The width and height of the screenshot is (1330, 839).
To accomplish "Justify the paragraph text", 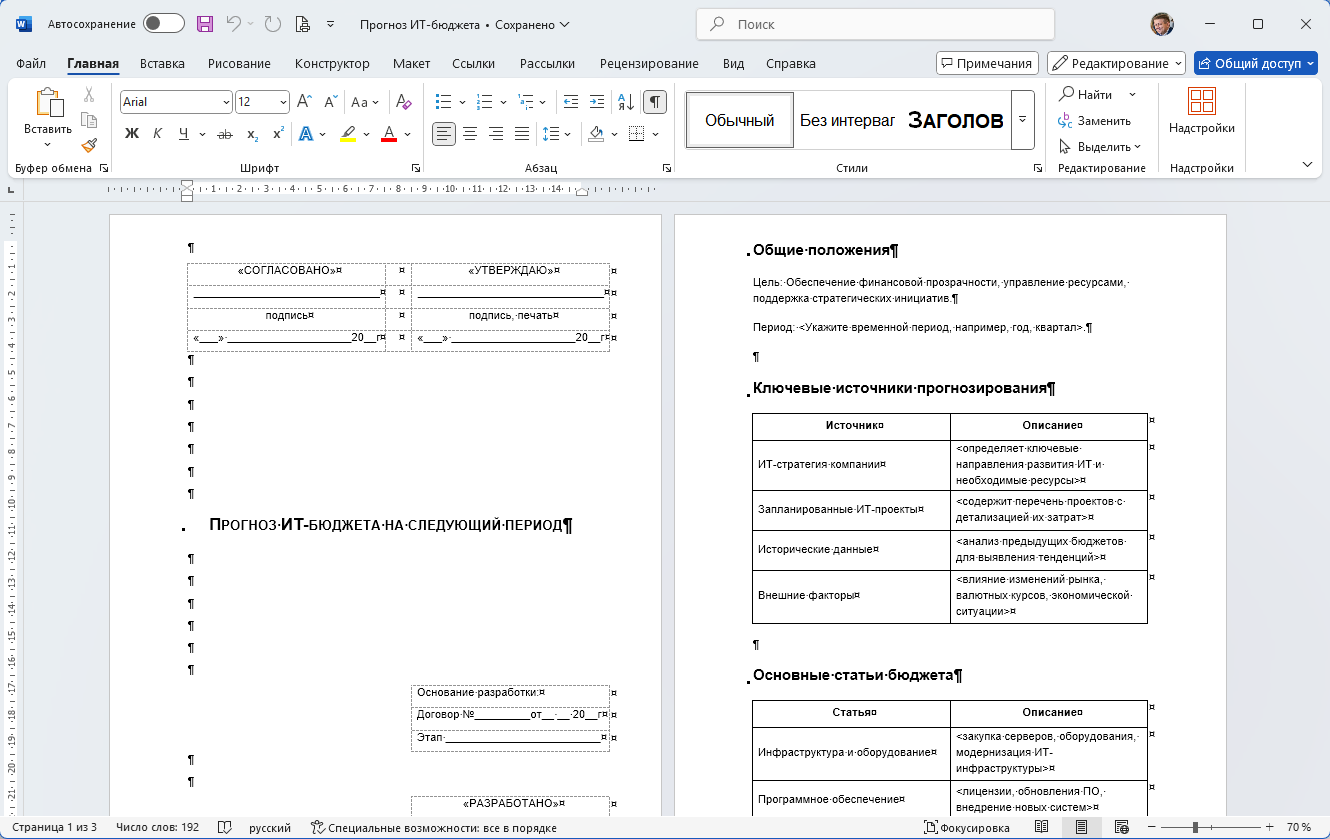I will [522, 134].
